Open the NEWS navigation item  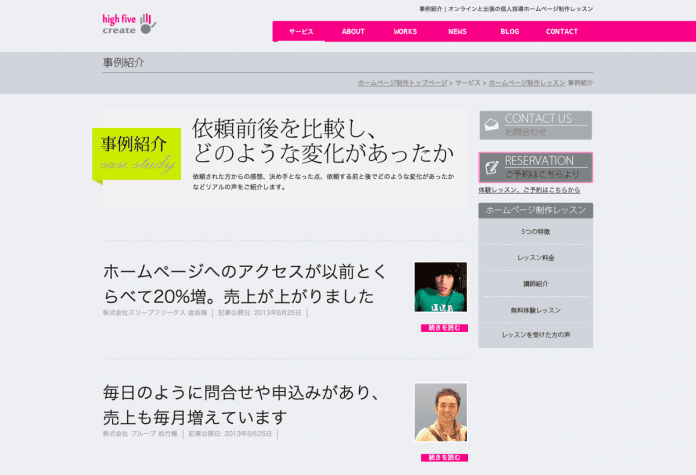457,32
